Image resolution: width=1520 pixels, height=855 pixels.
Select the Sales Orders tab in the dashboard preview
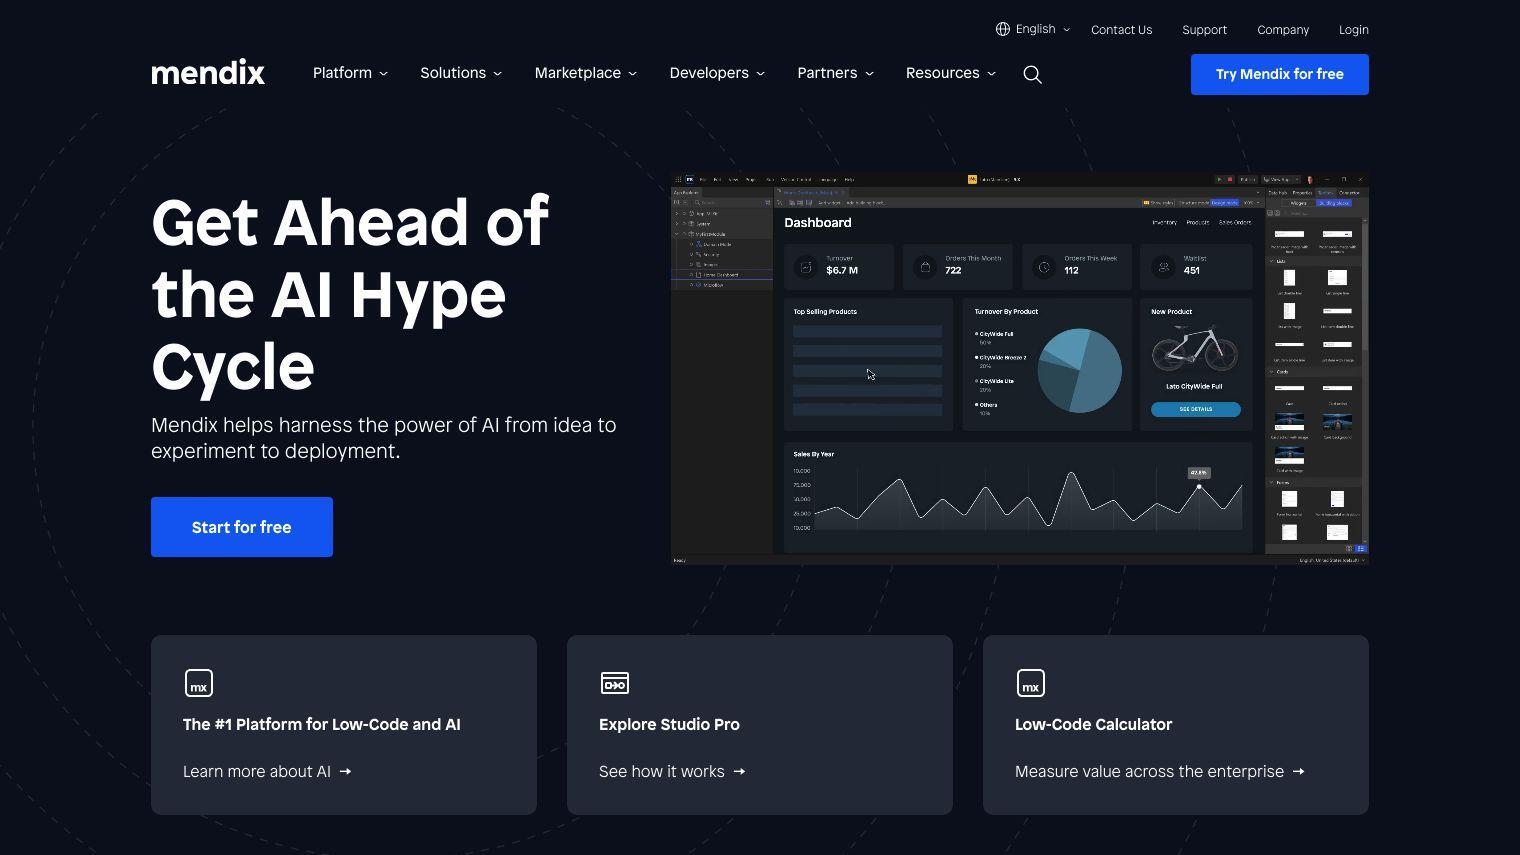pos(1234,222)
